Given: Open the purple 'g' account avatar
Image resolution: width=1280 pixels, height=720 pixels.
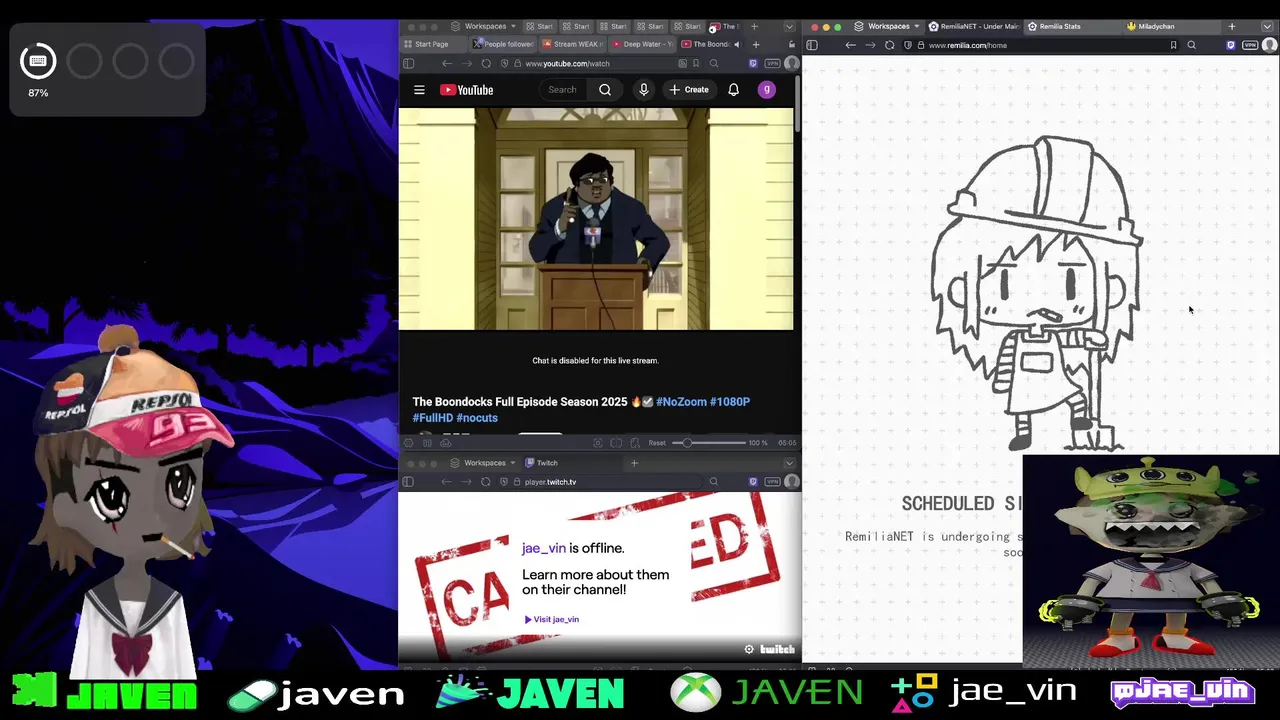Looking at the screenshot, I should (x=767, y=90).
